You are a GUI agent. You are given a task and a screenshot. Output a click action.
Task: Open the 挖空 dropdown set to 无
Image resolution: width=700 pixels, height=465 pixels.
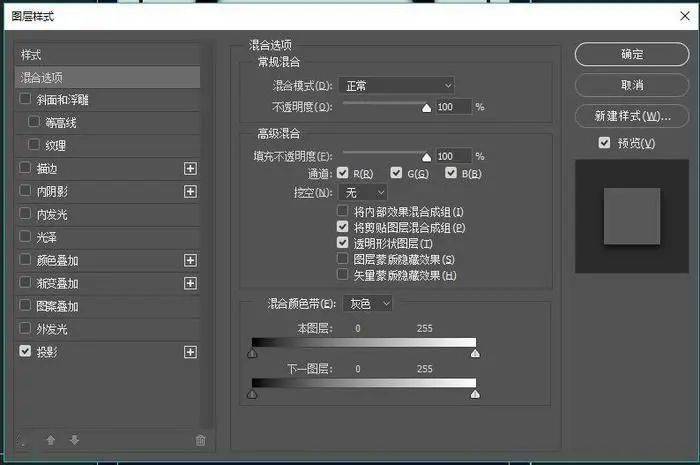[x=363, y=193]
